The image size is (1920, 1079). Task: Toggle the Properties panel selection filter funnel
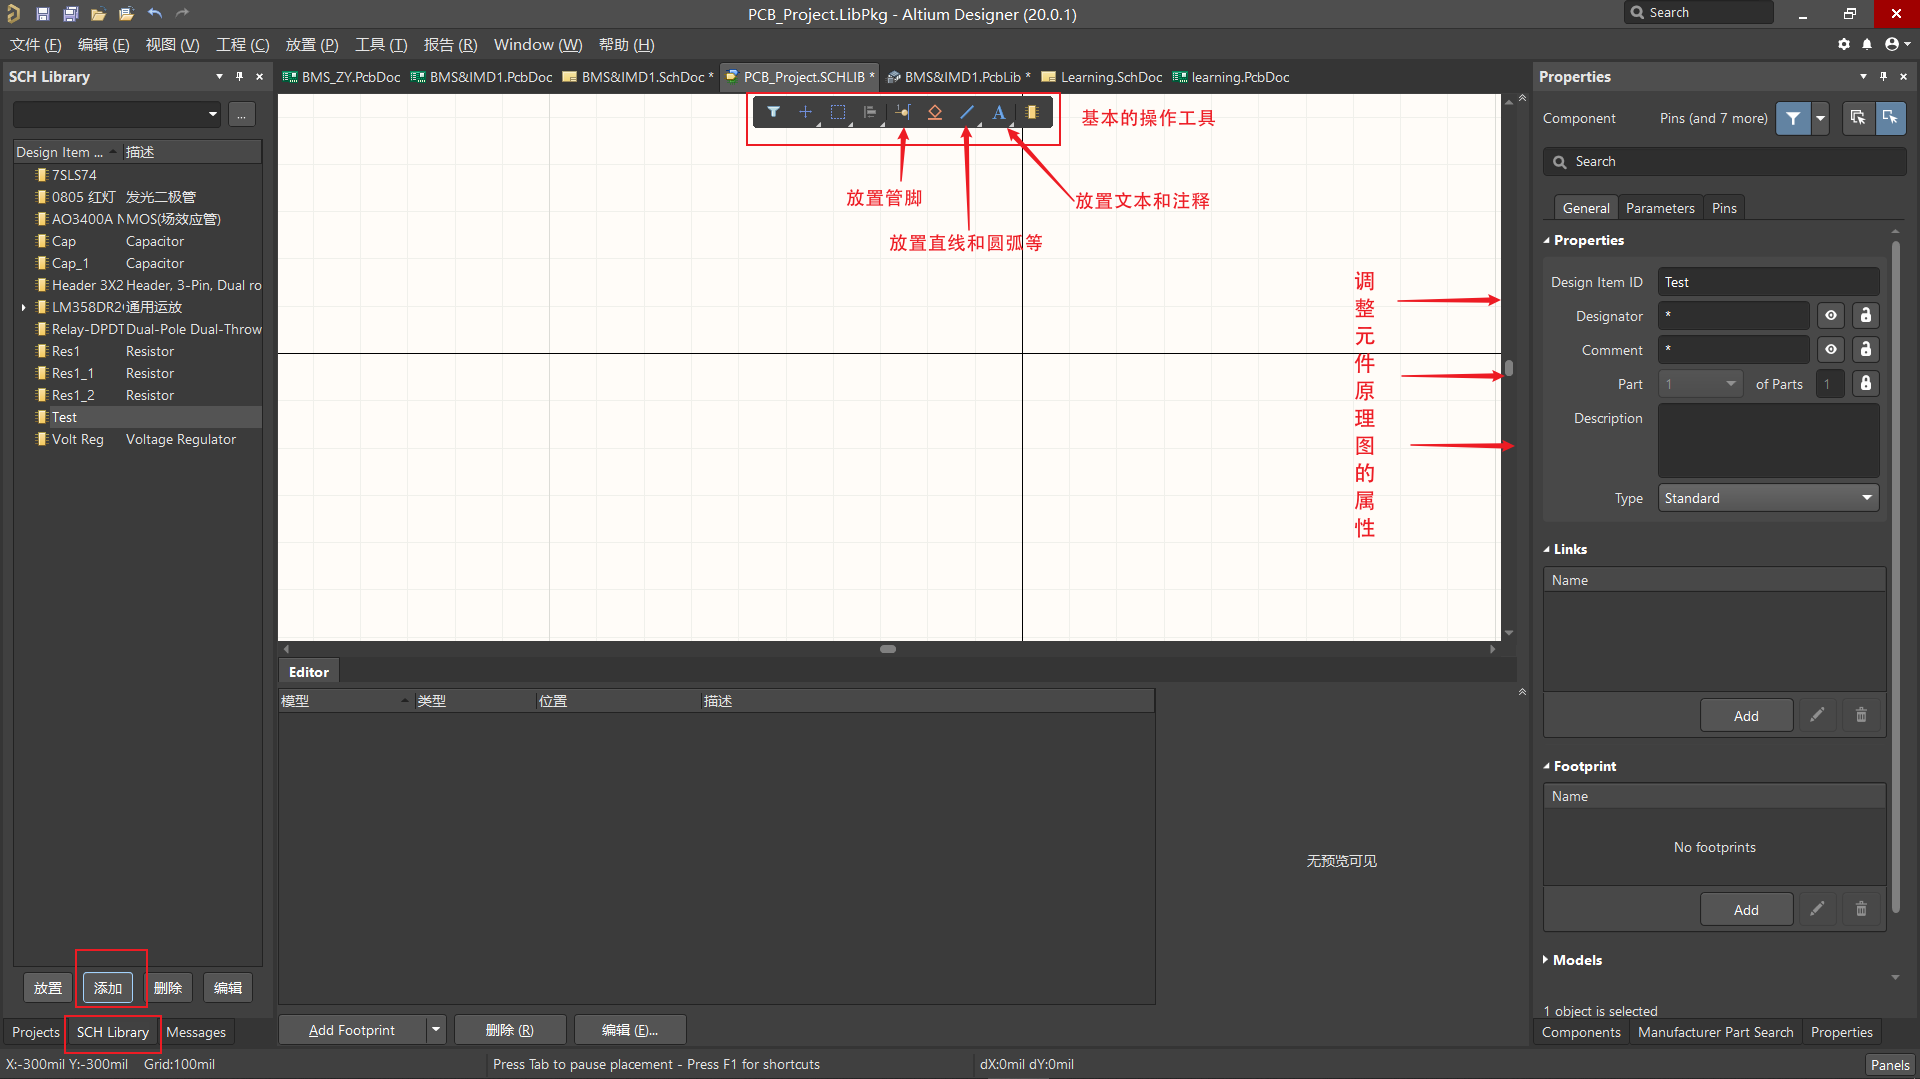coord(1793,118)
